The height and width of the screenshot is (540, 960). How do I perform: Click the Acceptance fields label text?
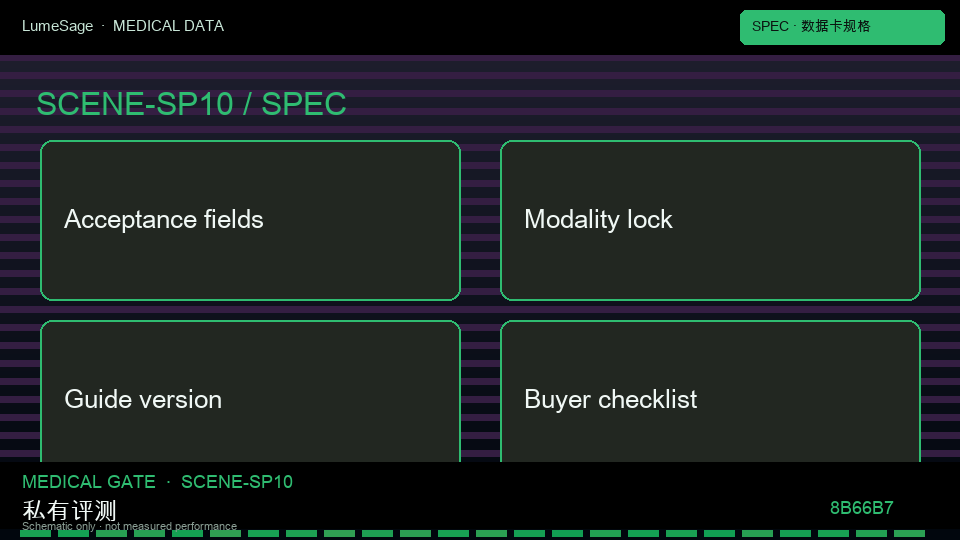coord(163,219)
